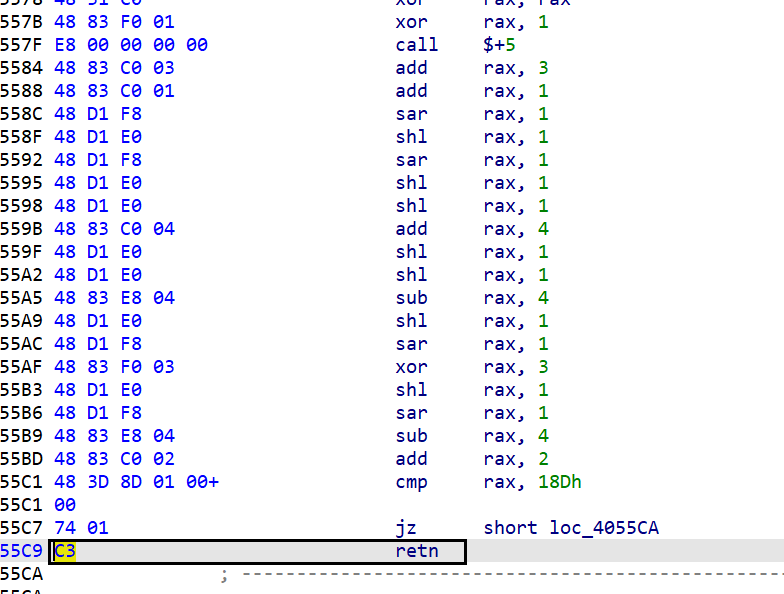The height and width of the screenshot is (594, 784).
Task: Select the cmp mnemonic at address 55C1
Action: (x=412, y=482)
